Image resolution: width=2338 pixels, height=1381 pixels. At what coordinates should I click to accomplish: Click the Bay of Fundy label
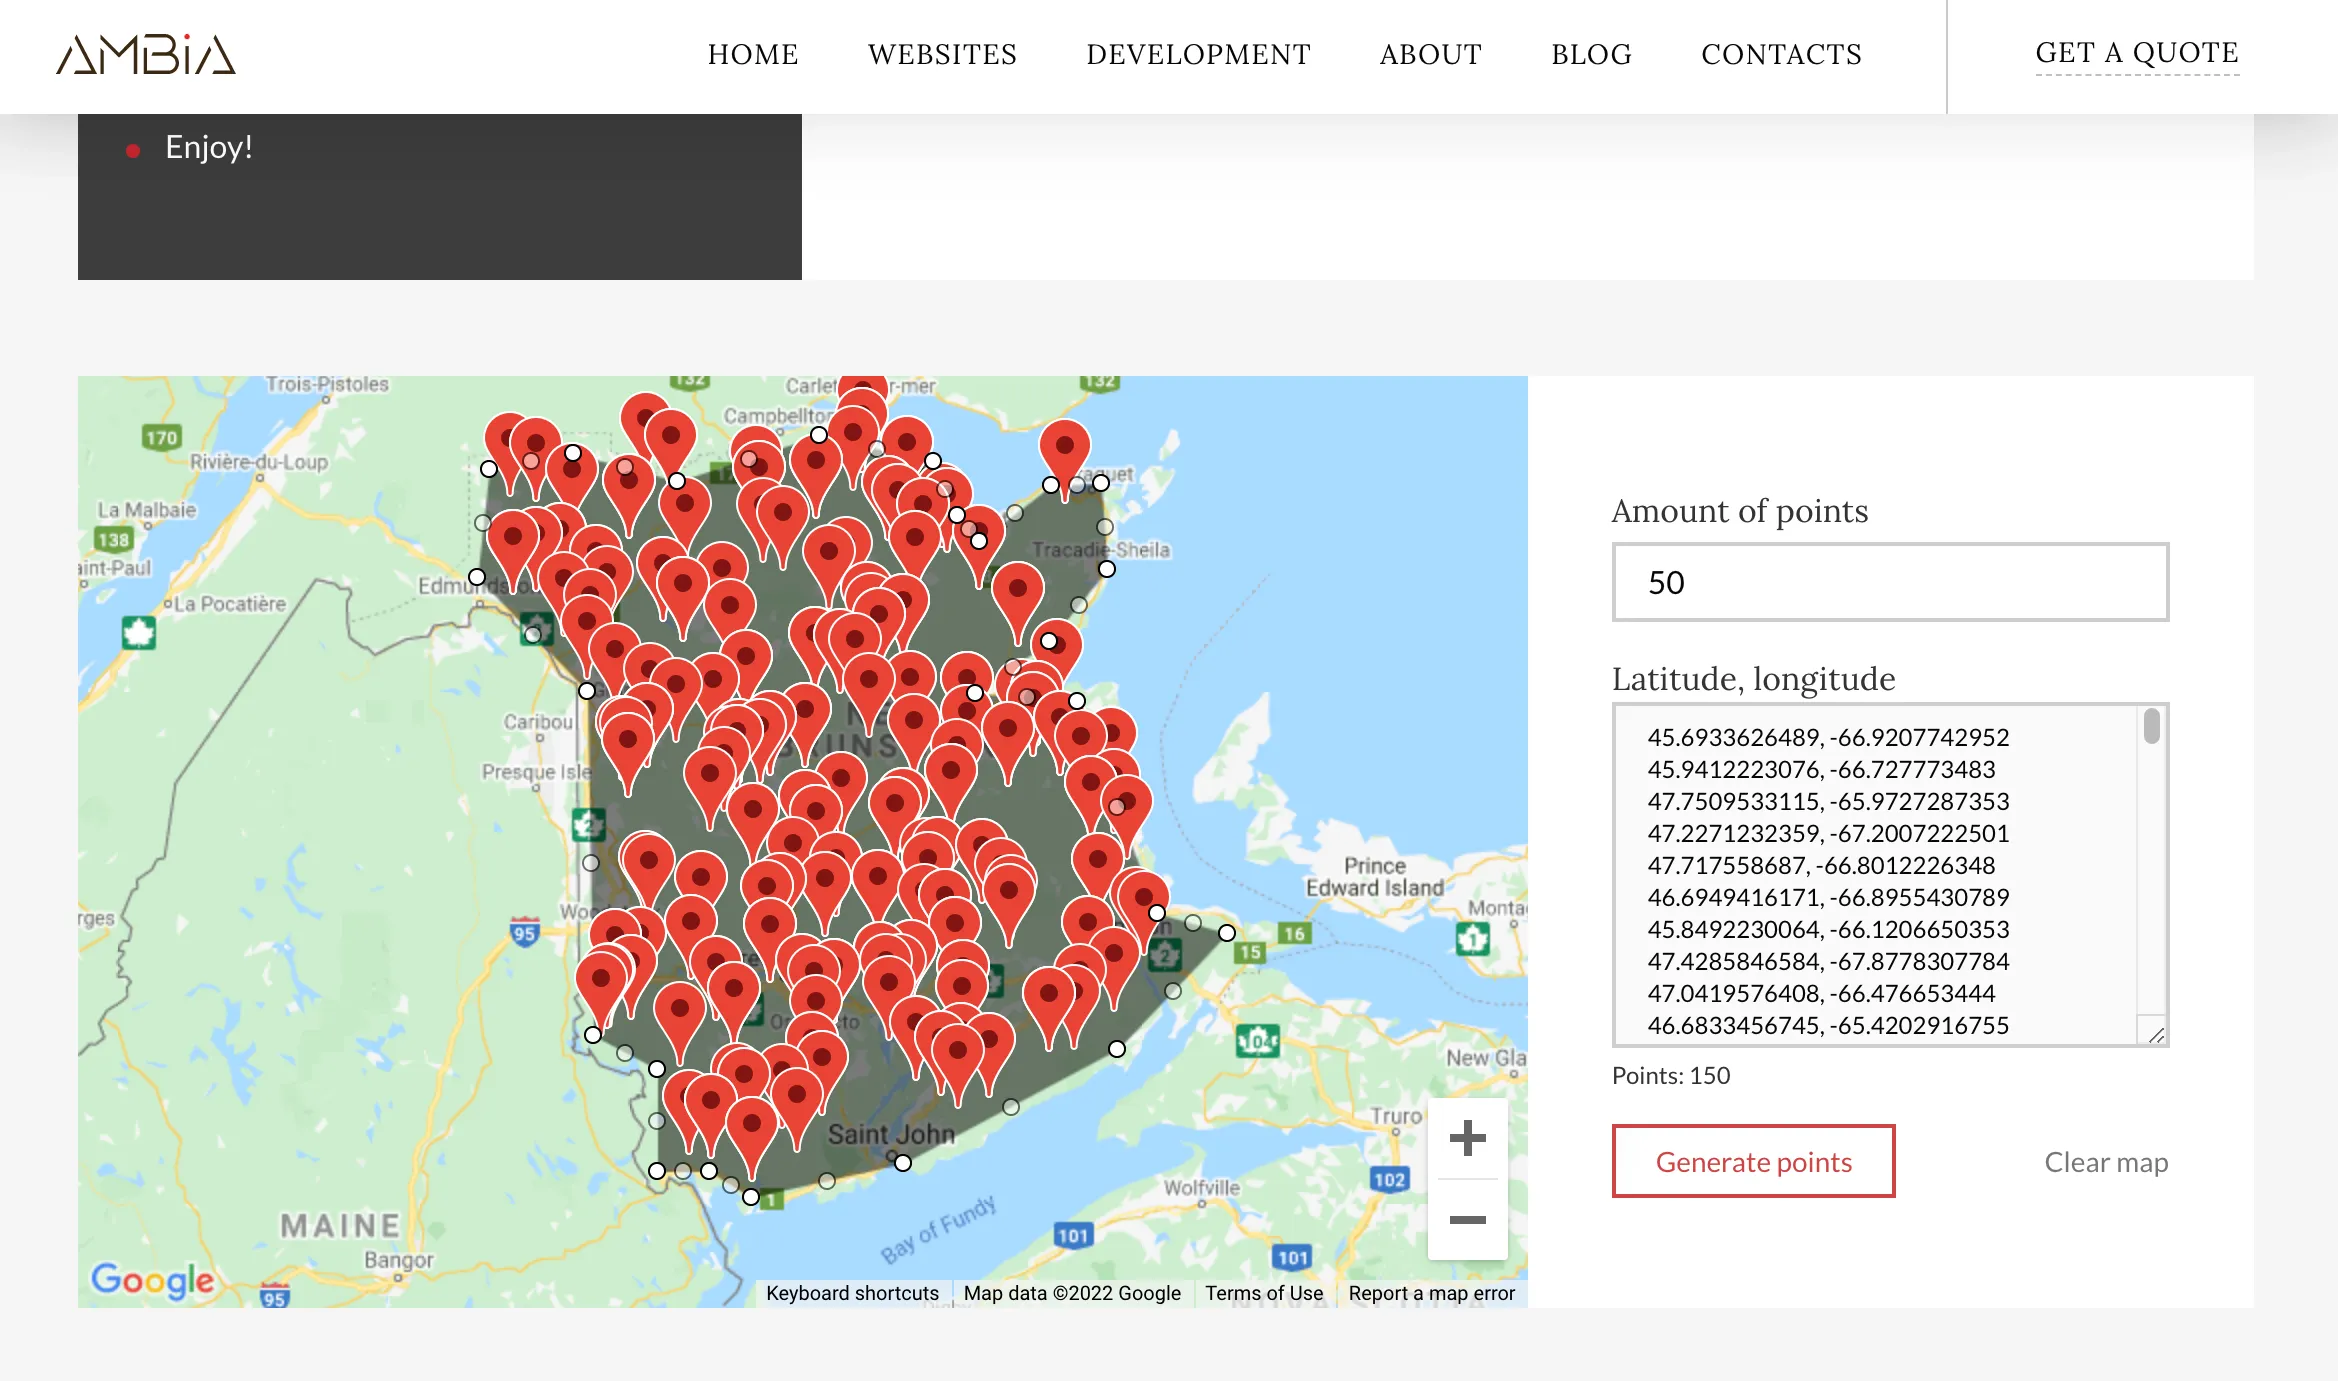click(938, 1229)
